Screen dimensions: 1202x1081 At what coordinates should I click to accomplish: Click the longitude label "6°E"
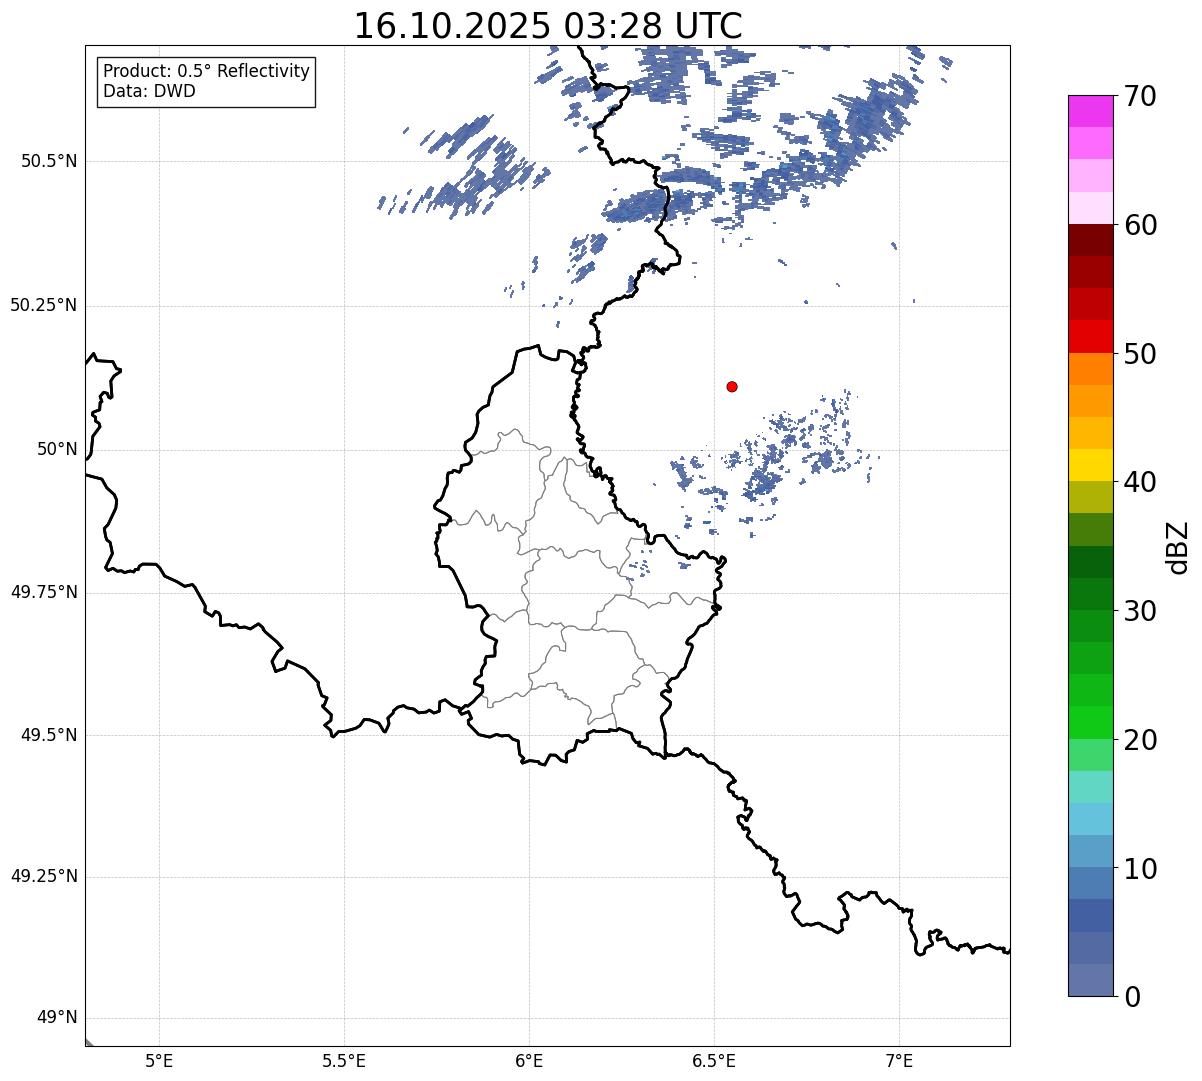pos(529,1061)
